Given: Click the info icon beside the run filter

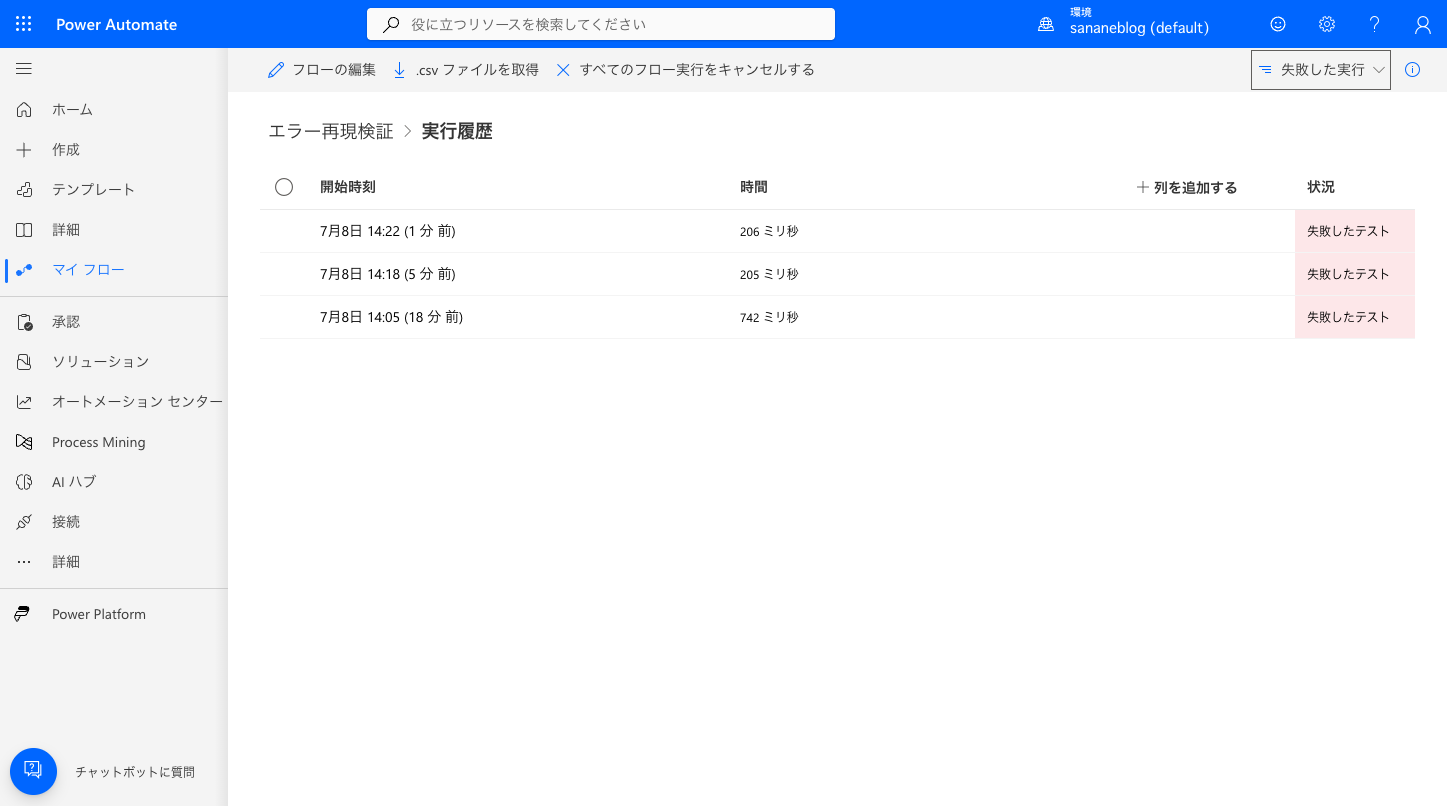Looking at the screenshot, I should point(1412,70).
